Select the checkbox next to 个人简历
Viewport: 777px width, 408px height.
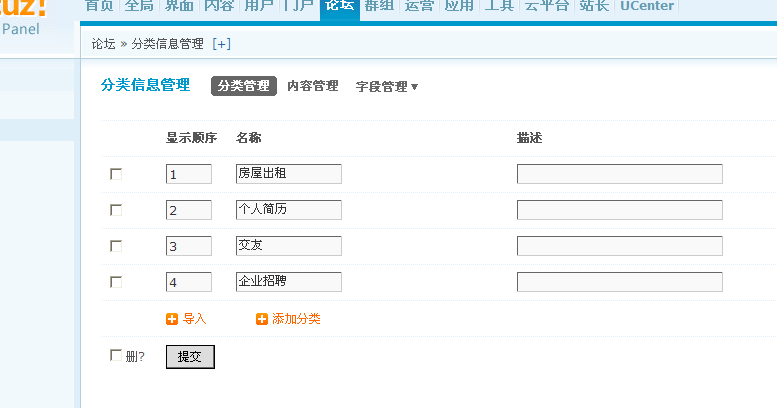tap(116, 210)
